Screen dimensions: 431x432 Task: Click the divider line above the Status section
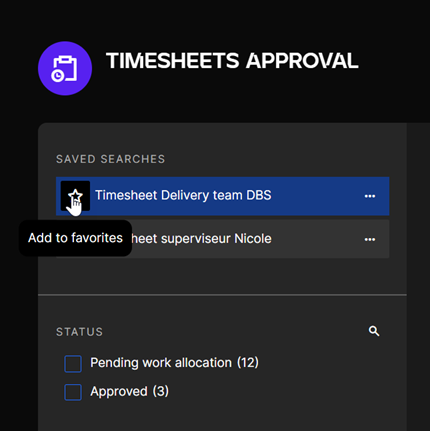(x=222, y=295)
